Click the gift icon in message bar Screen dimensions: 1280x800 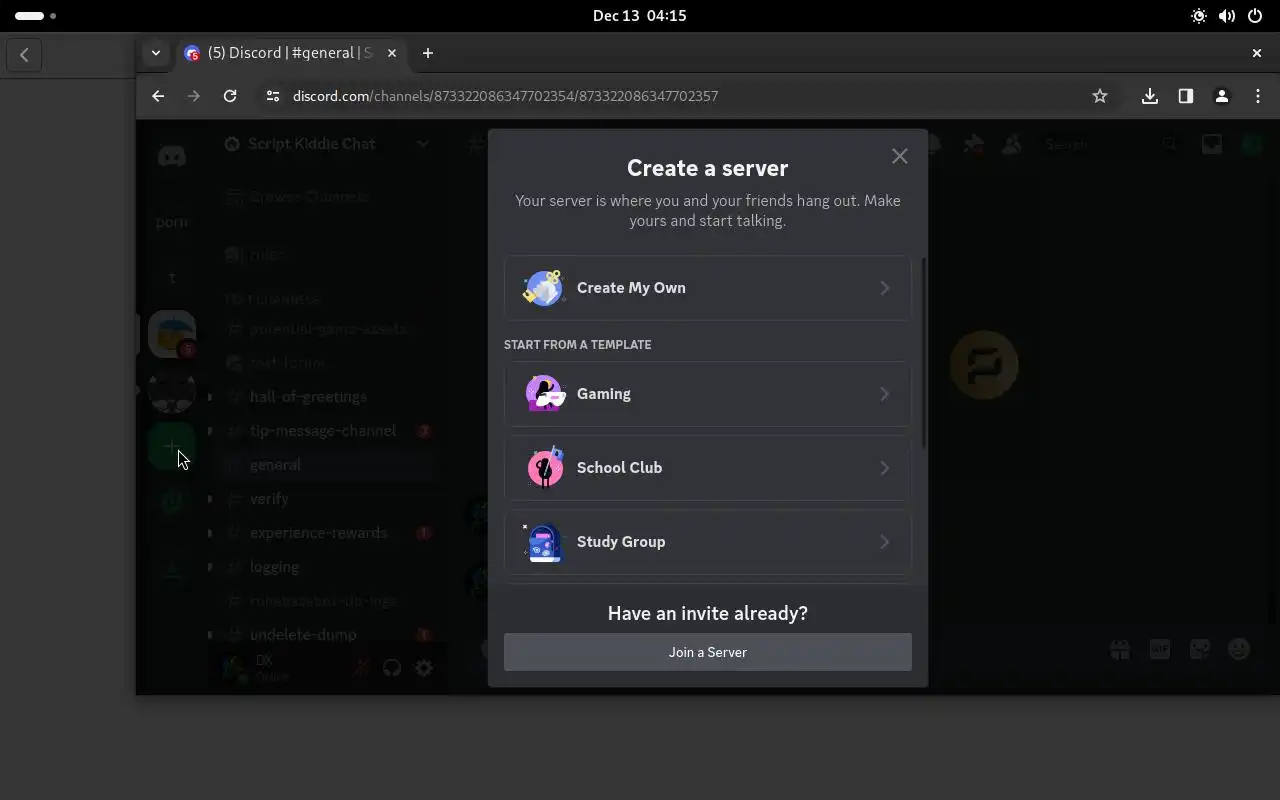click(1120, 650)
